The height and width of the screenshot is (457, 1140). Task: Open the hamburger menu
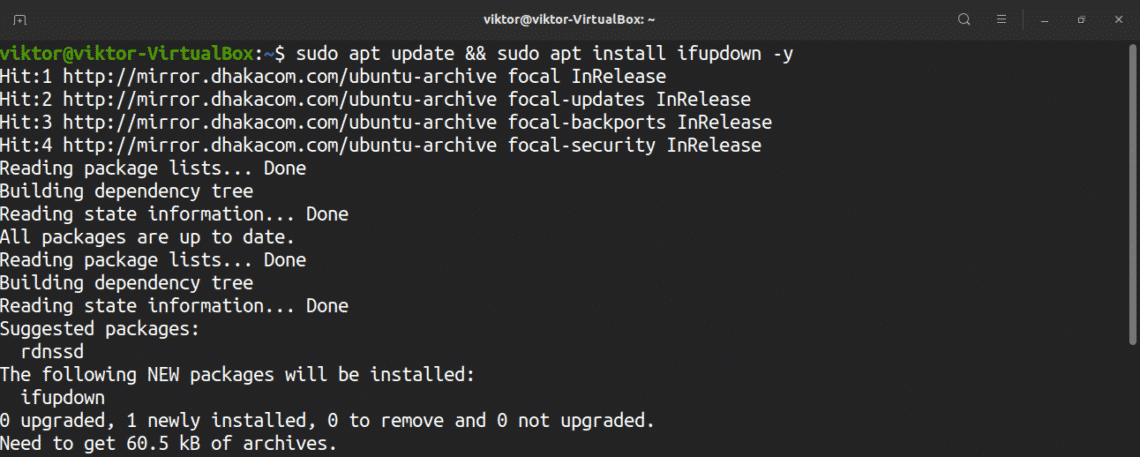click(1000, 19)
